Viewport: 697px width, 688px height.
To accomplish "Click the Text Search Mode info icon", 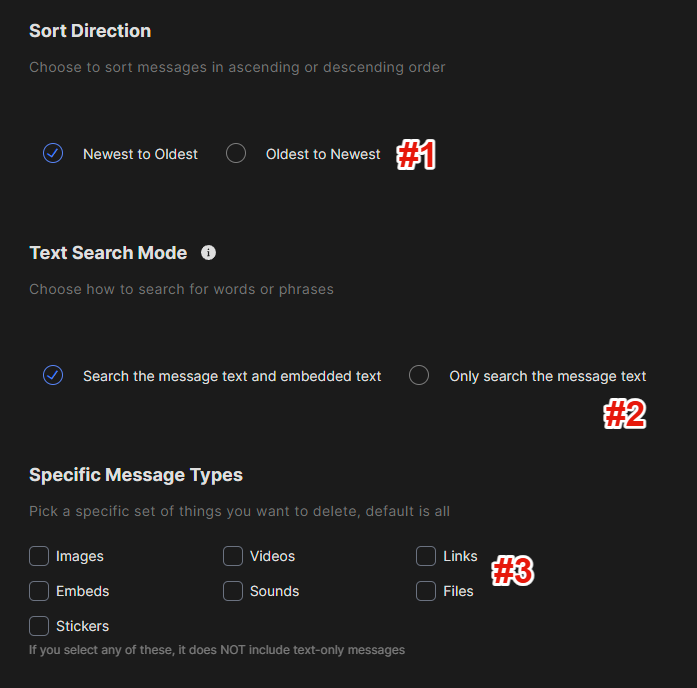I will click(x=208, y=253).
